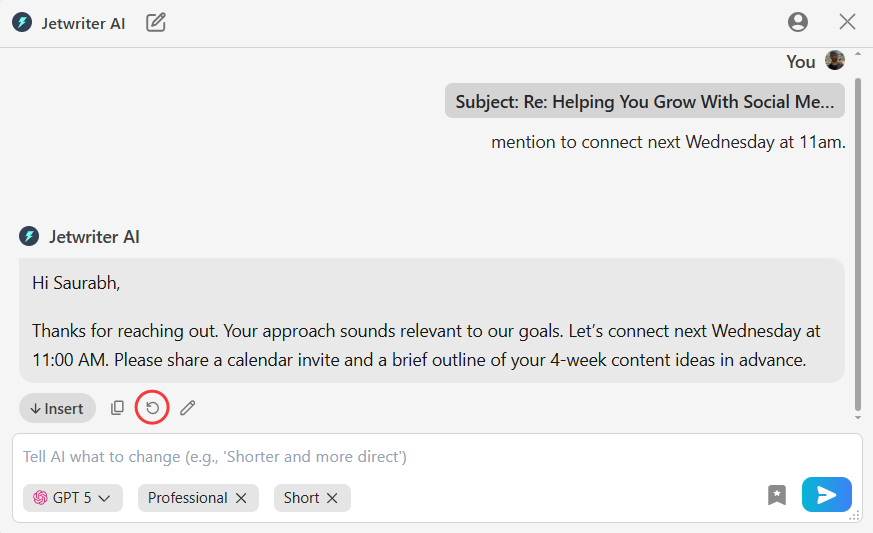Edit the AI response with pencil icon
The image size is (873, 533).
pos(187,408)
